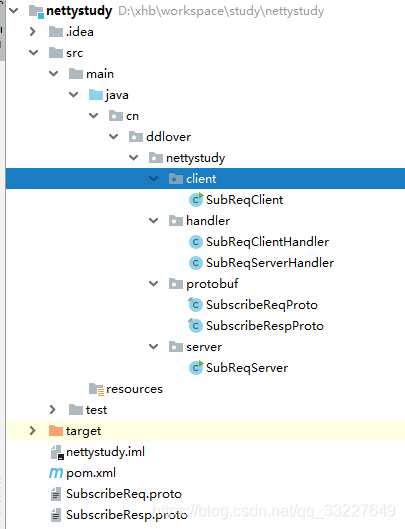Select the SubscribeRespProto class
This screenshot has width=405, height=529.
[x=265, y=326]
